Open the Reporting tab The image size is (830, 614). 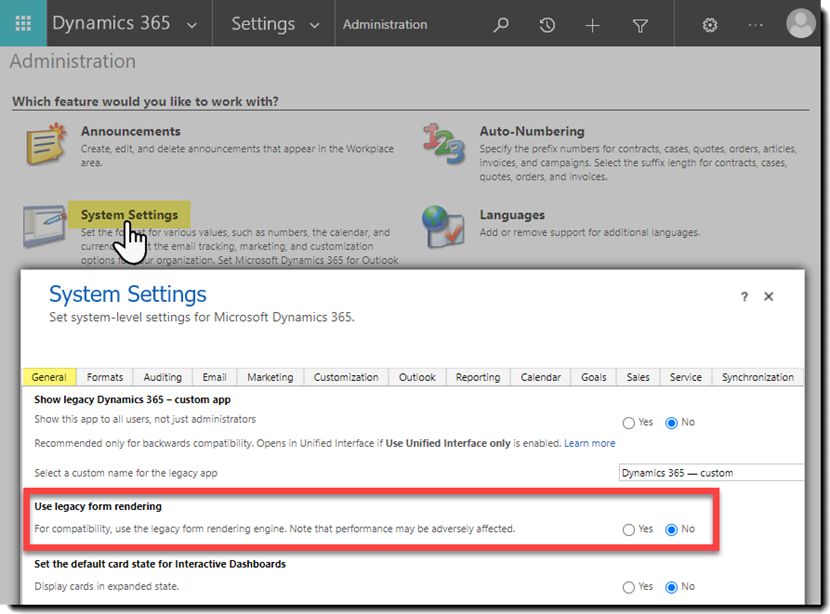click(x=478, y=377)
